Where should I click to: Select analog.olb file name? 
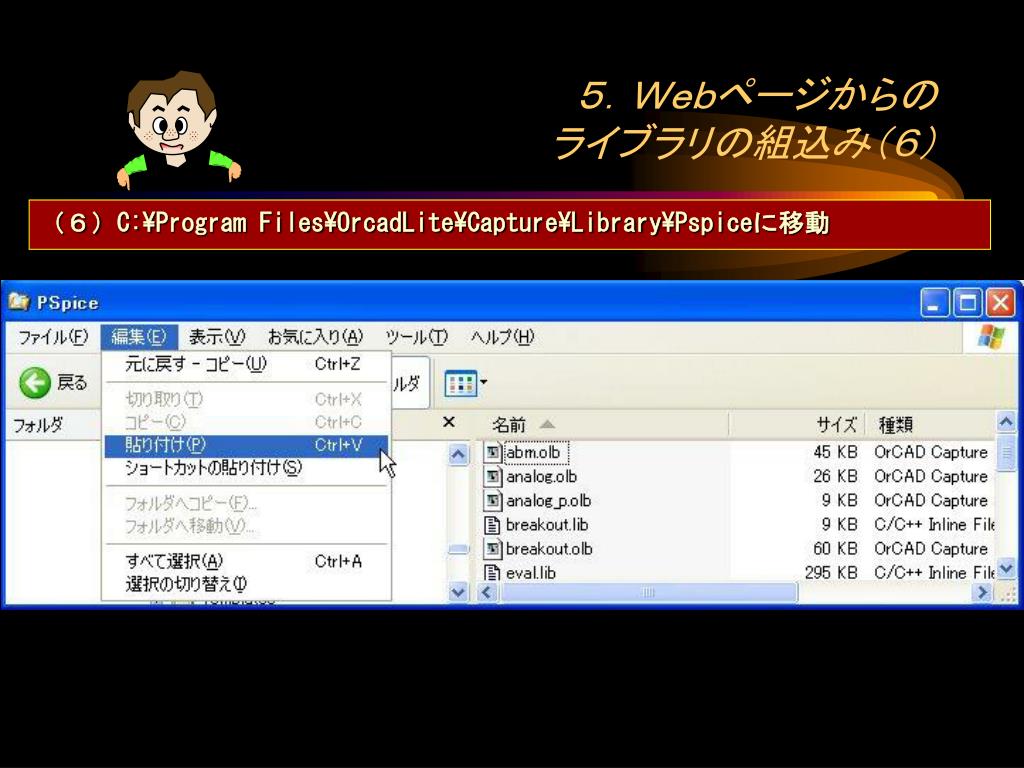pos(541,476)
